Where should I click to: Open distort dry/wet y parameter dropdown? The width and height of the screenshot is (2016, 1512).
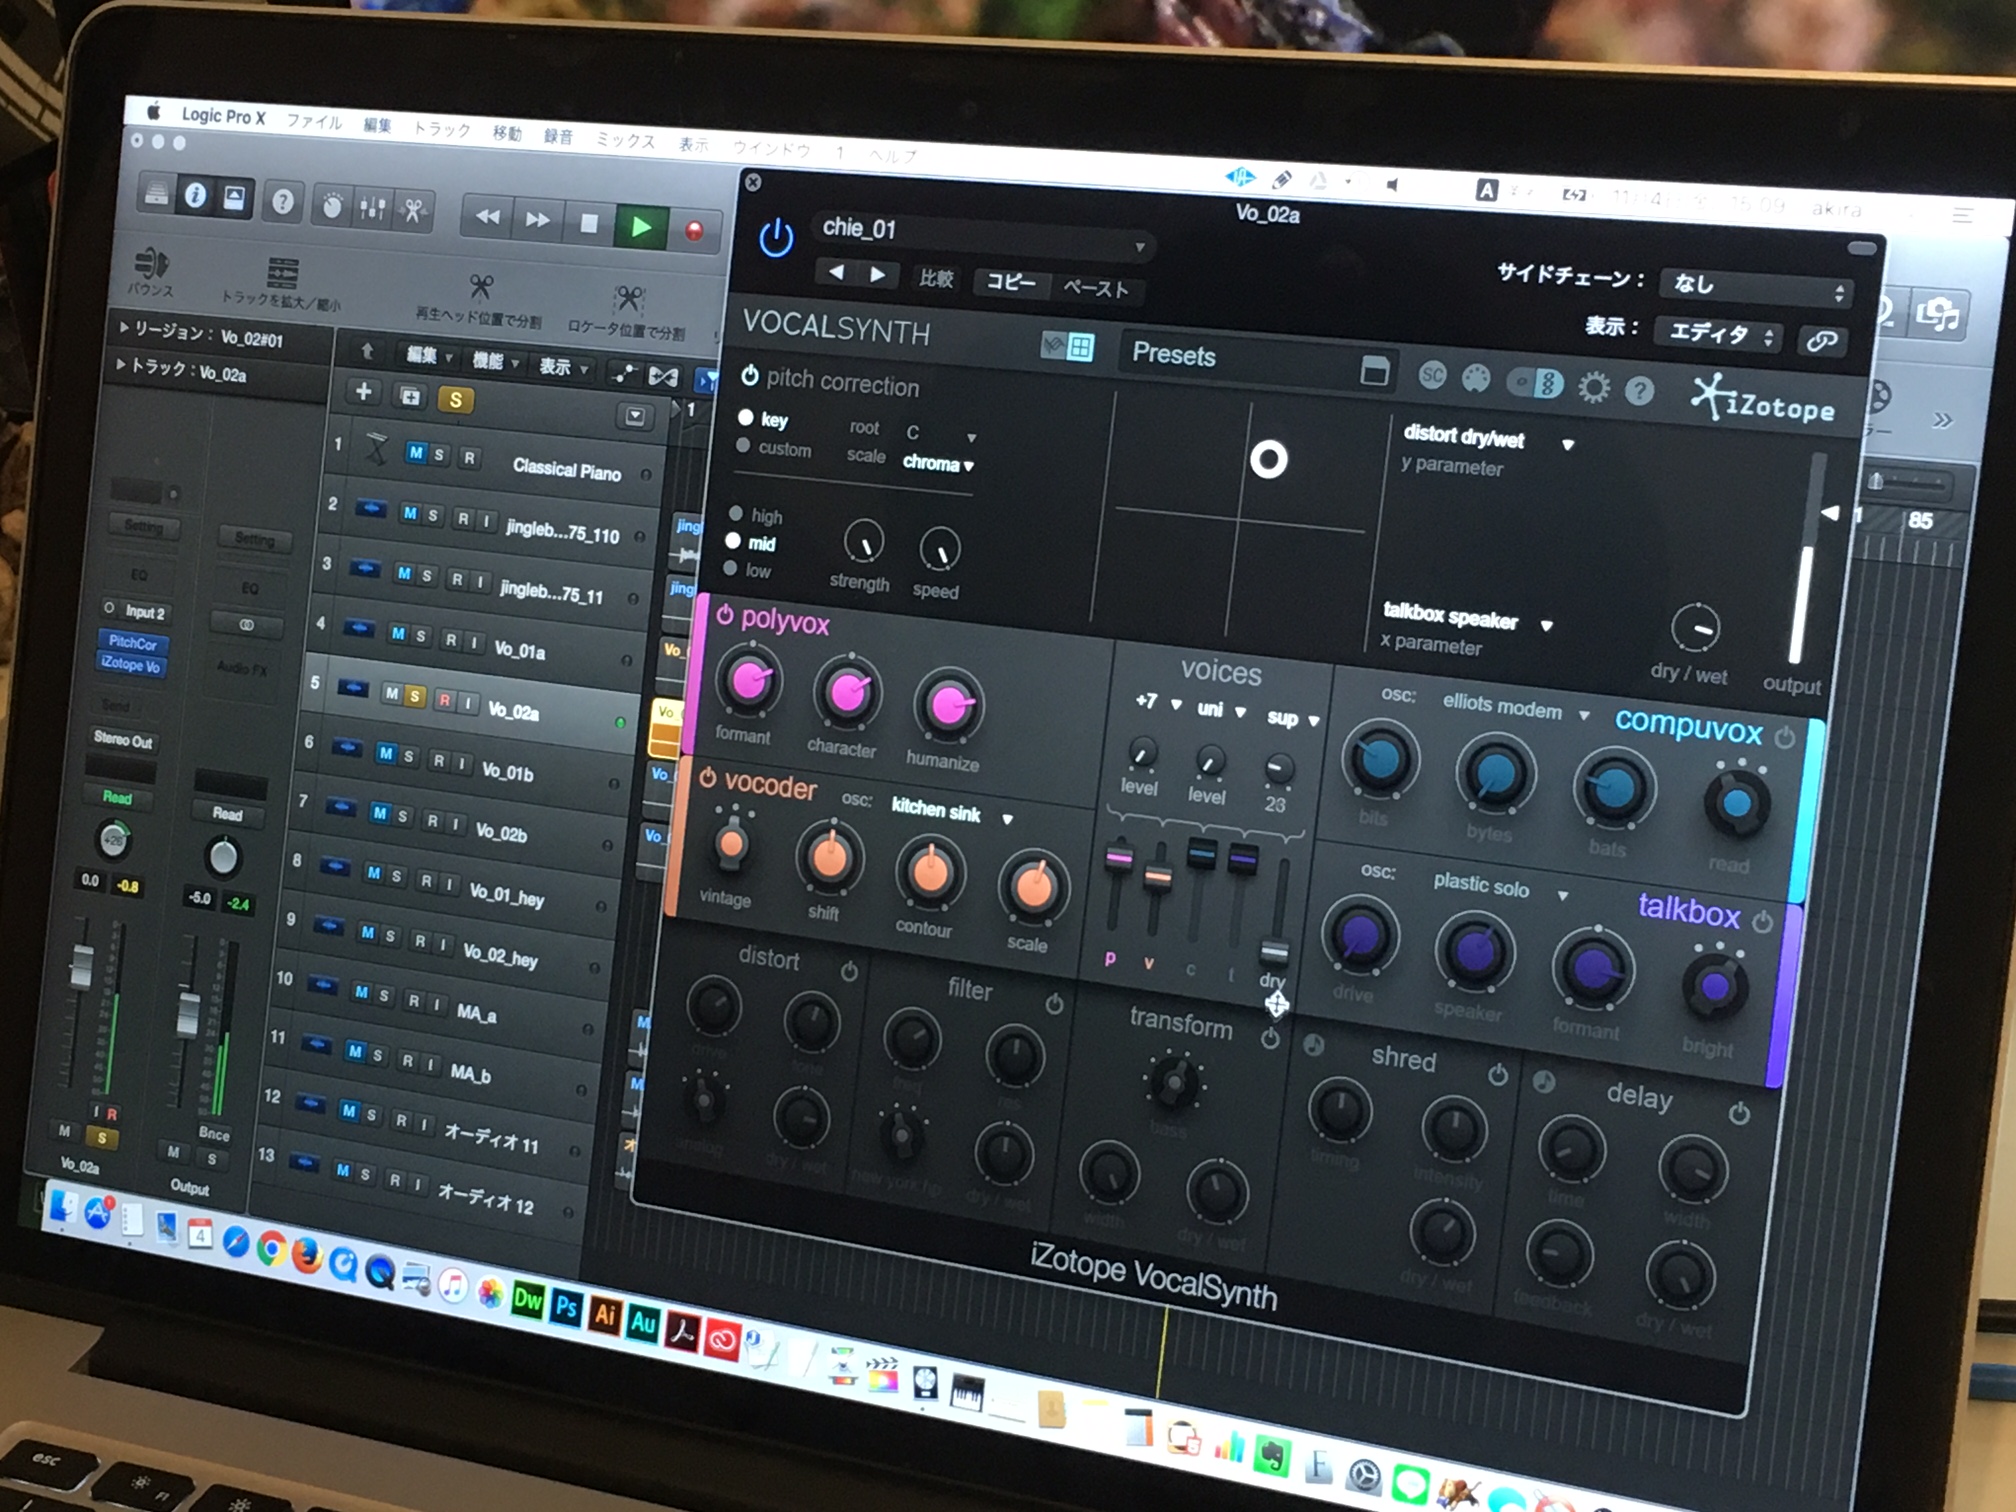tap(1488, 438)
